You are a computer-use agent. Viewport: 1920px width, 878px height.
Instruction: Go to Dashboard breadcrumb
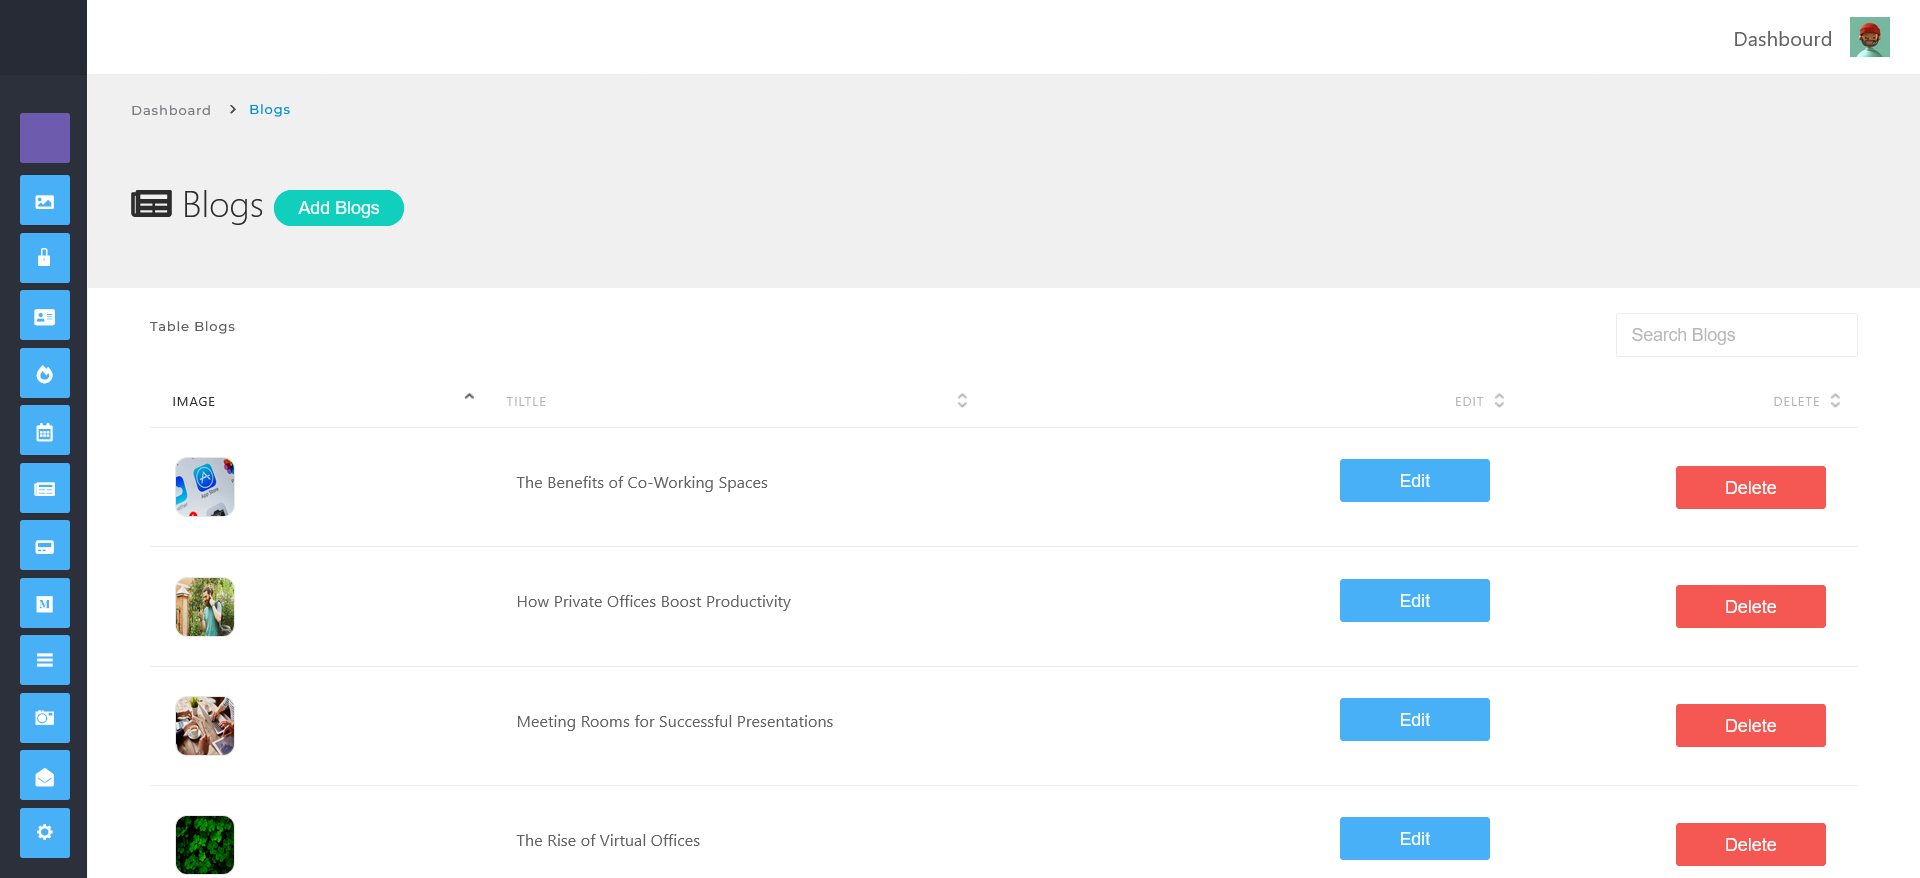pos(171,110)
